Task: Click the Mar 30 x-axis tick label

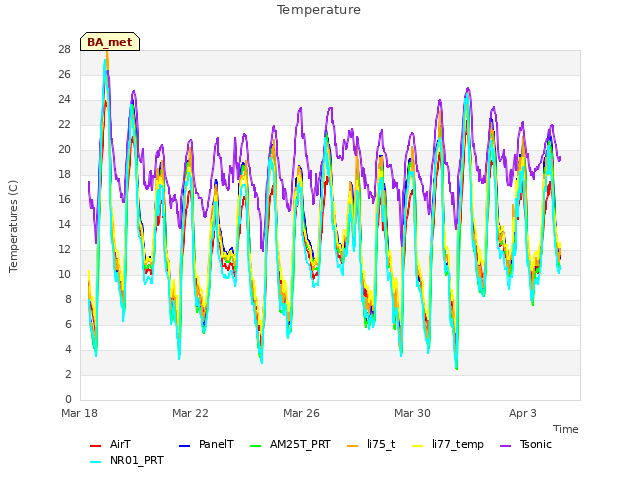Action: (412, 413)
